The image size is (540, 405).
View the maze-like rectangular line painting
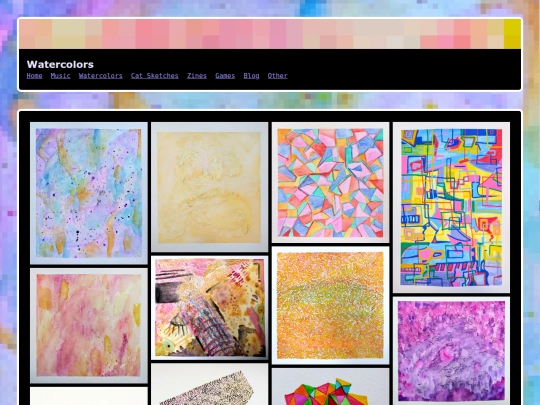pyautogui.click(x=451, y=207)
